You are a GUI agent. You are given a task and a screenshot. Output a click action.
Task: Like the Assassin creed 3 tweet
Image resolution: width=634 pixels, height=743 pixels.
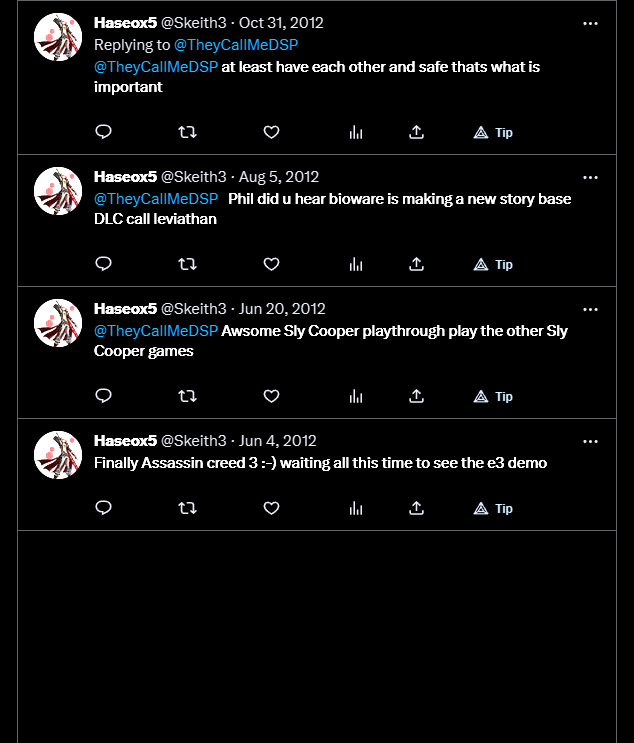coord(271,508)
